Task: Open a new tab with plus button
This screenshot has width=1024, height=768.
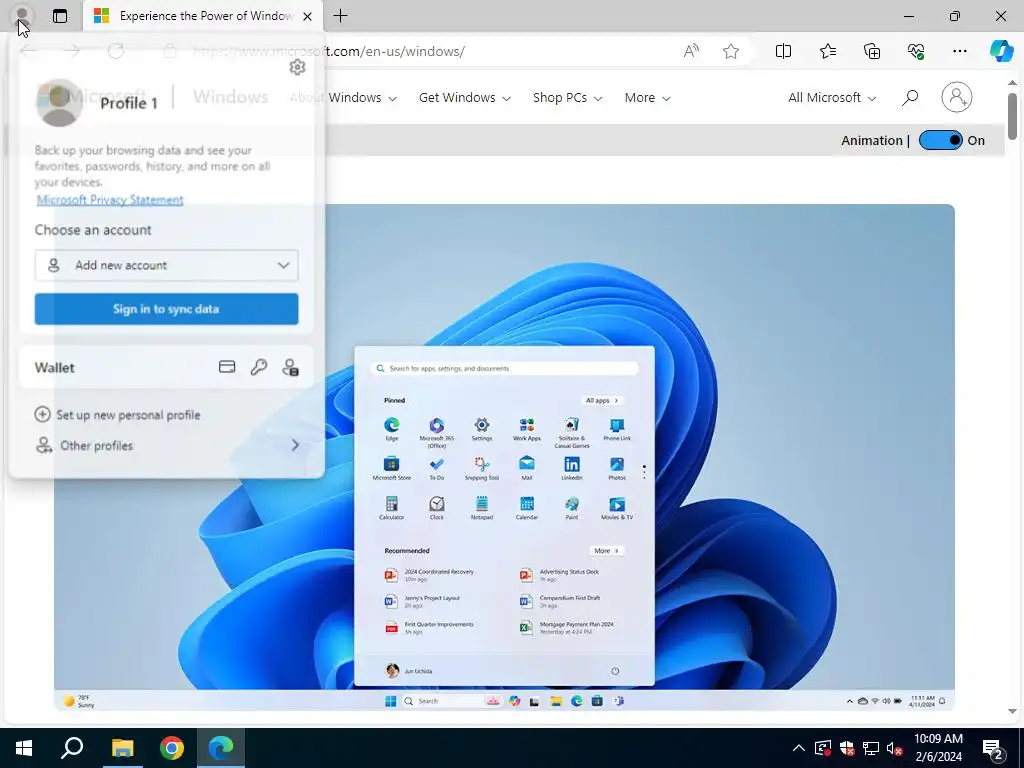Action: coord(340,16)
